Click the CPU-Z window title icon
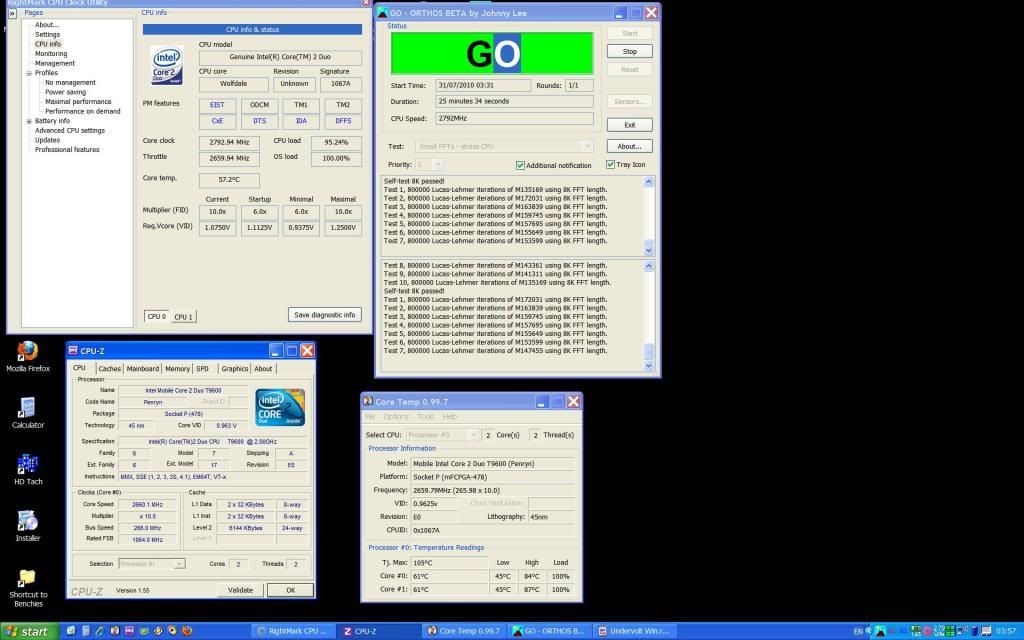Image resolution: width=1024 pixels, height=640 pixels. [x=73, y=351]
